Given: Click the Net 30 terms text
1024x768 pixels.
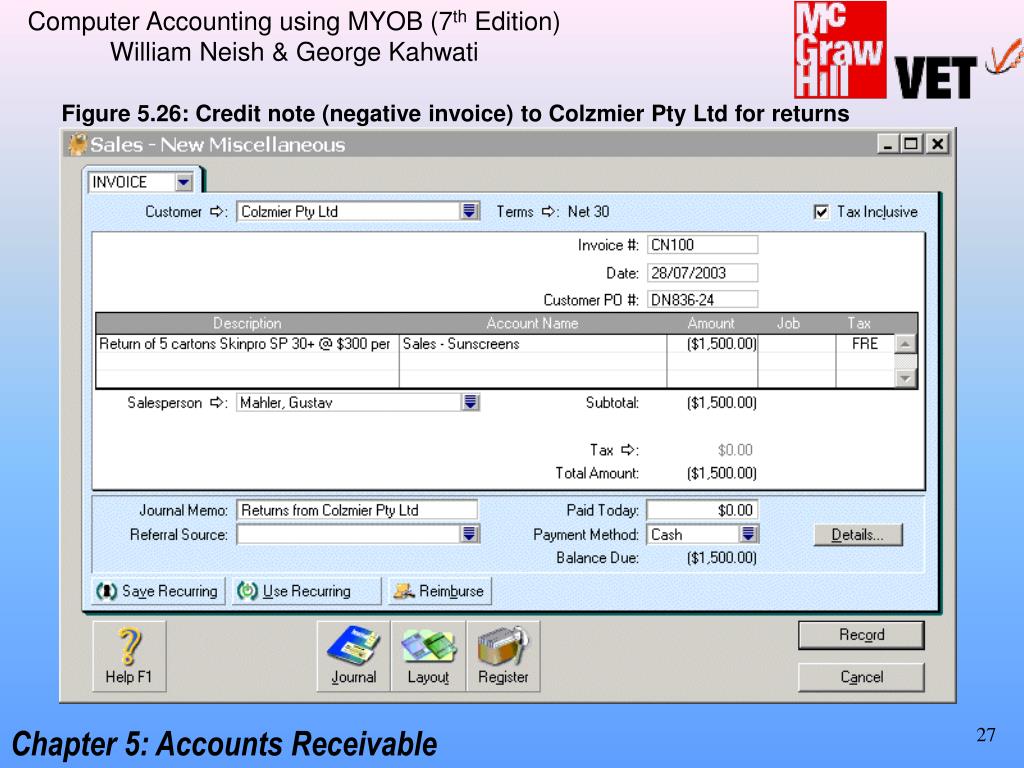Looking at the screenshot, I should pyautogui.click(x=588, y=212).
